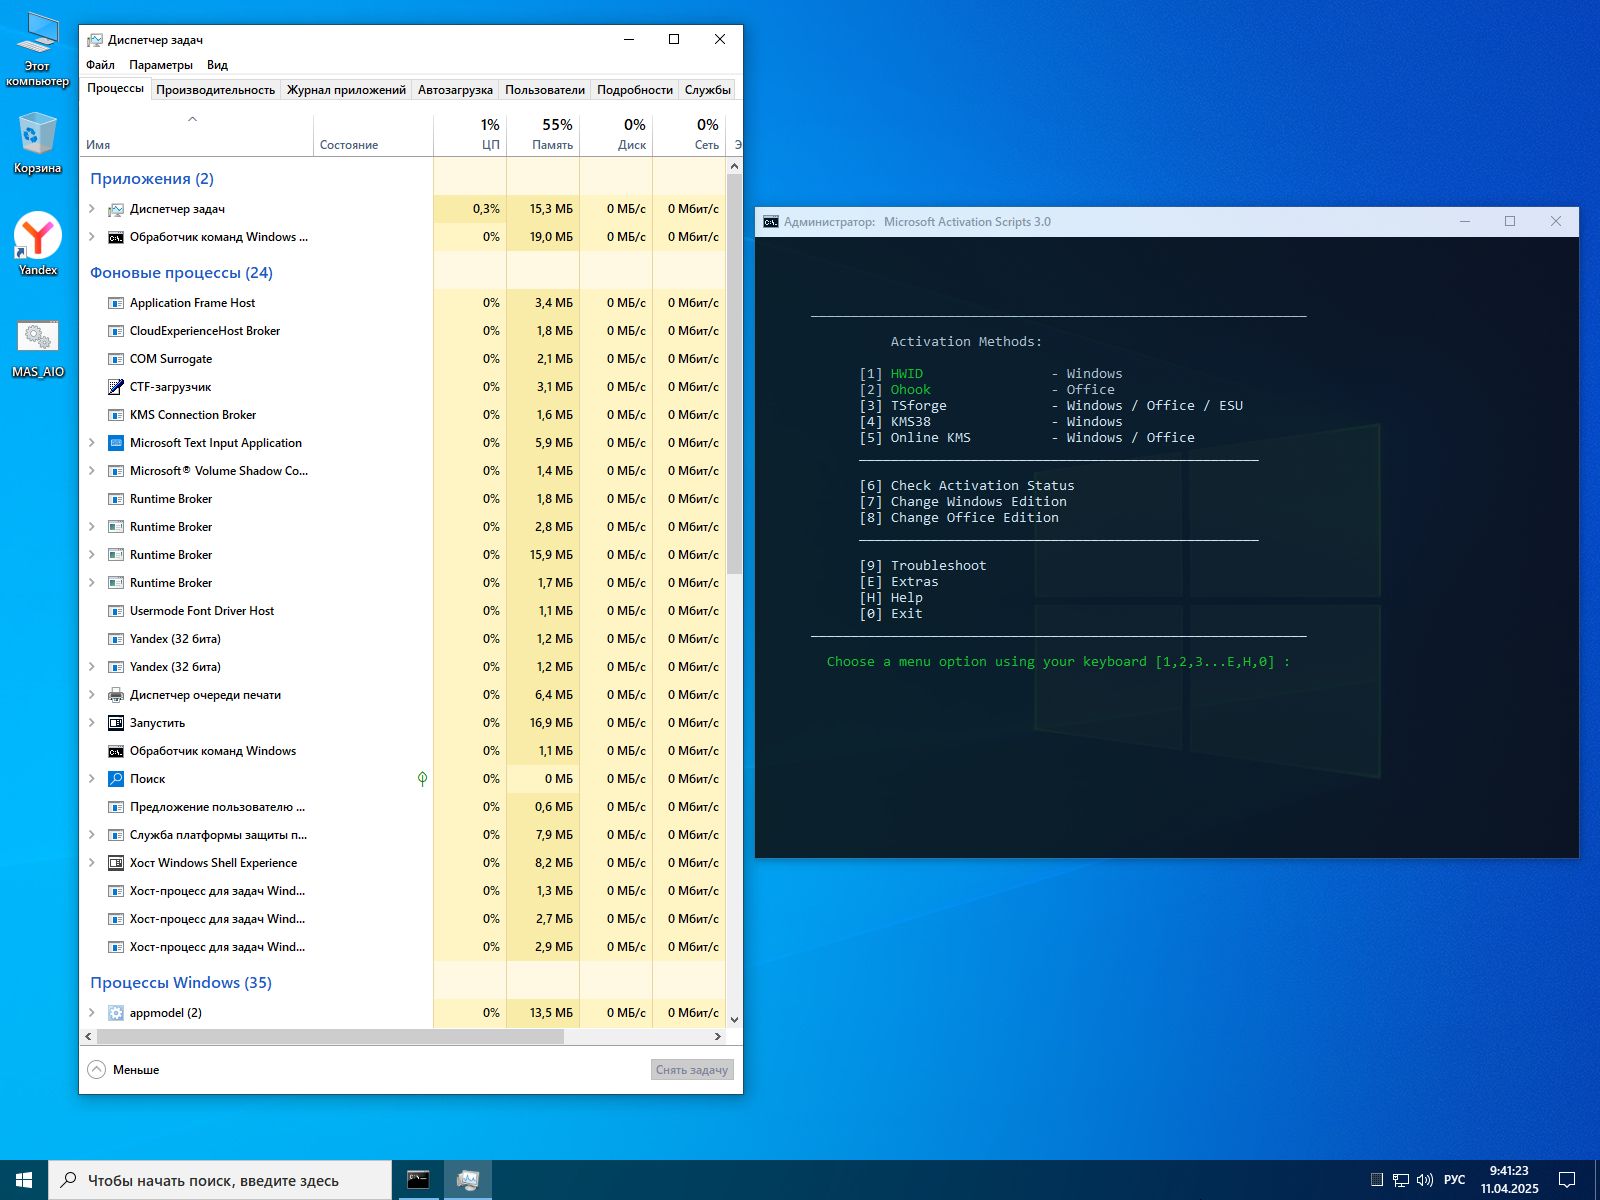
Task: Expand the Microsoft Volume Shadow Copy row
Action: 92,471
